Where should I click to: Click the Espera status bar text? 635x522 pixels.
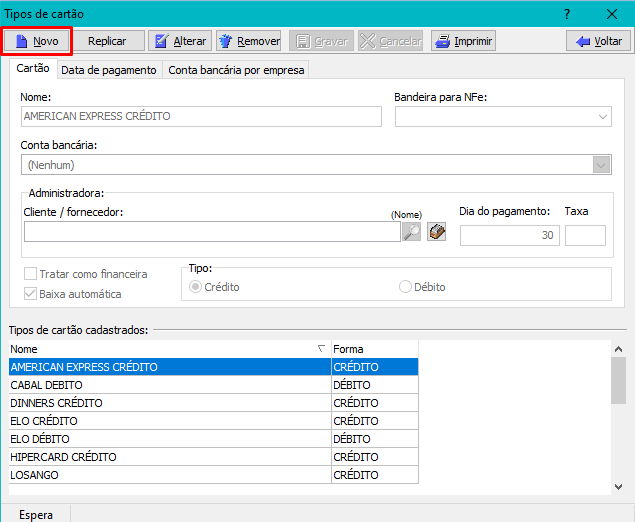coord(36,515)
